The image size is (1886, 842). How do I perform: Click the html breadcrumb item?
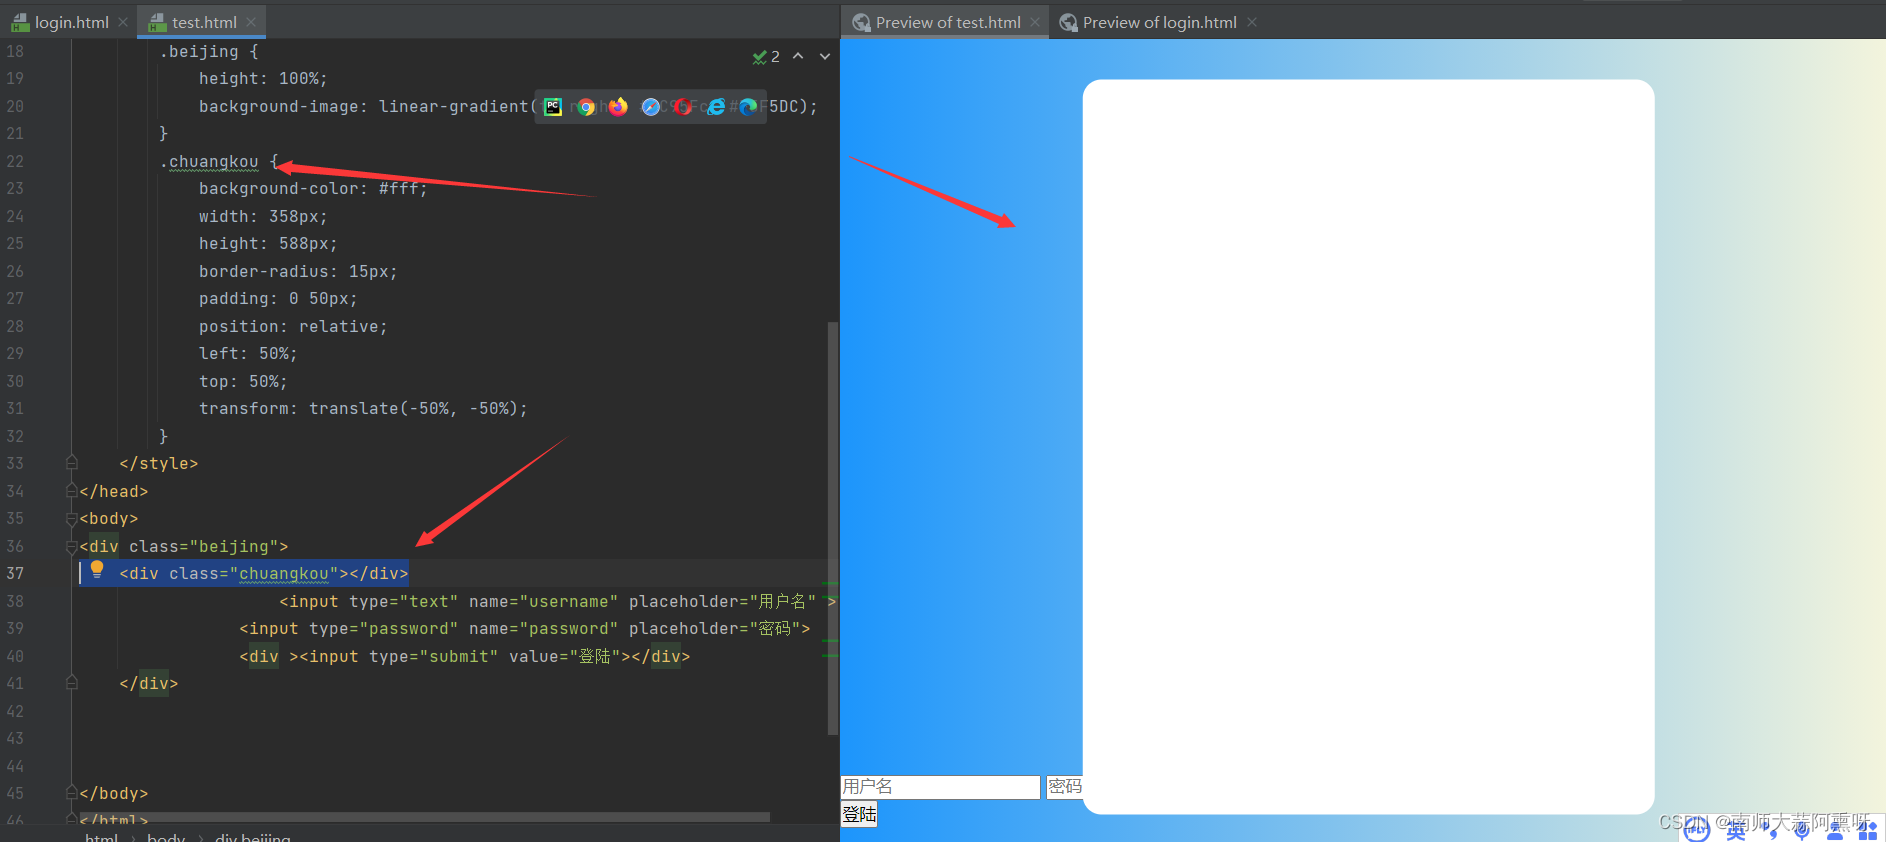(x=101, y=836)
